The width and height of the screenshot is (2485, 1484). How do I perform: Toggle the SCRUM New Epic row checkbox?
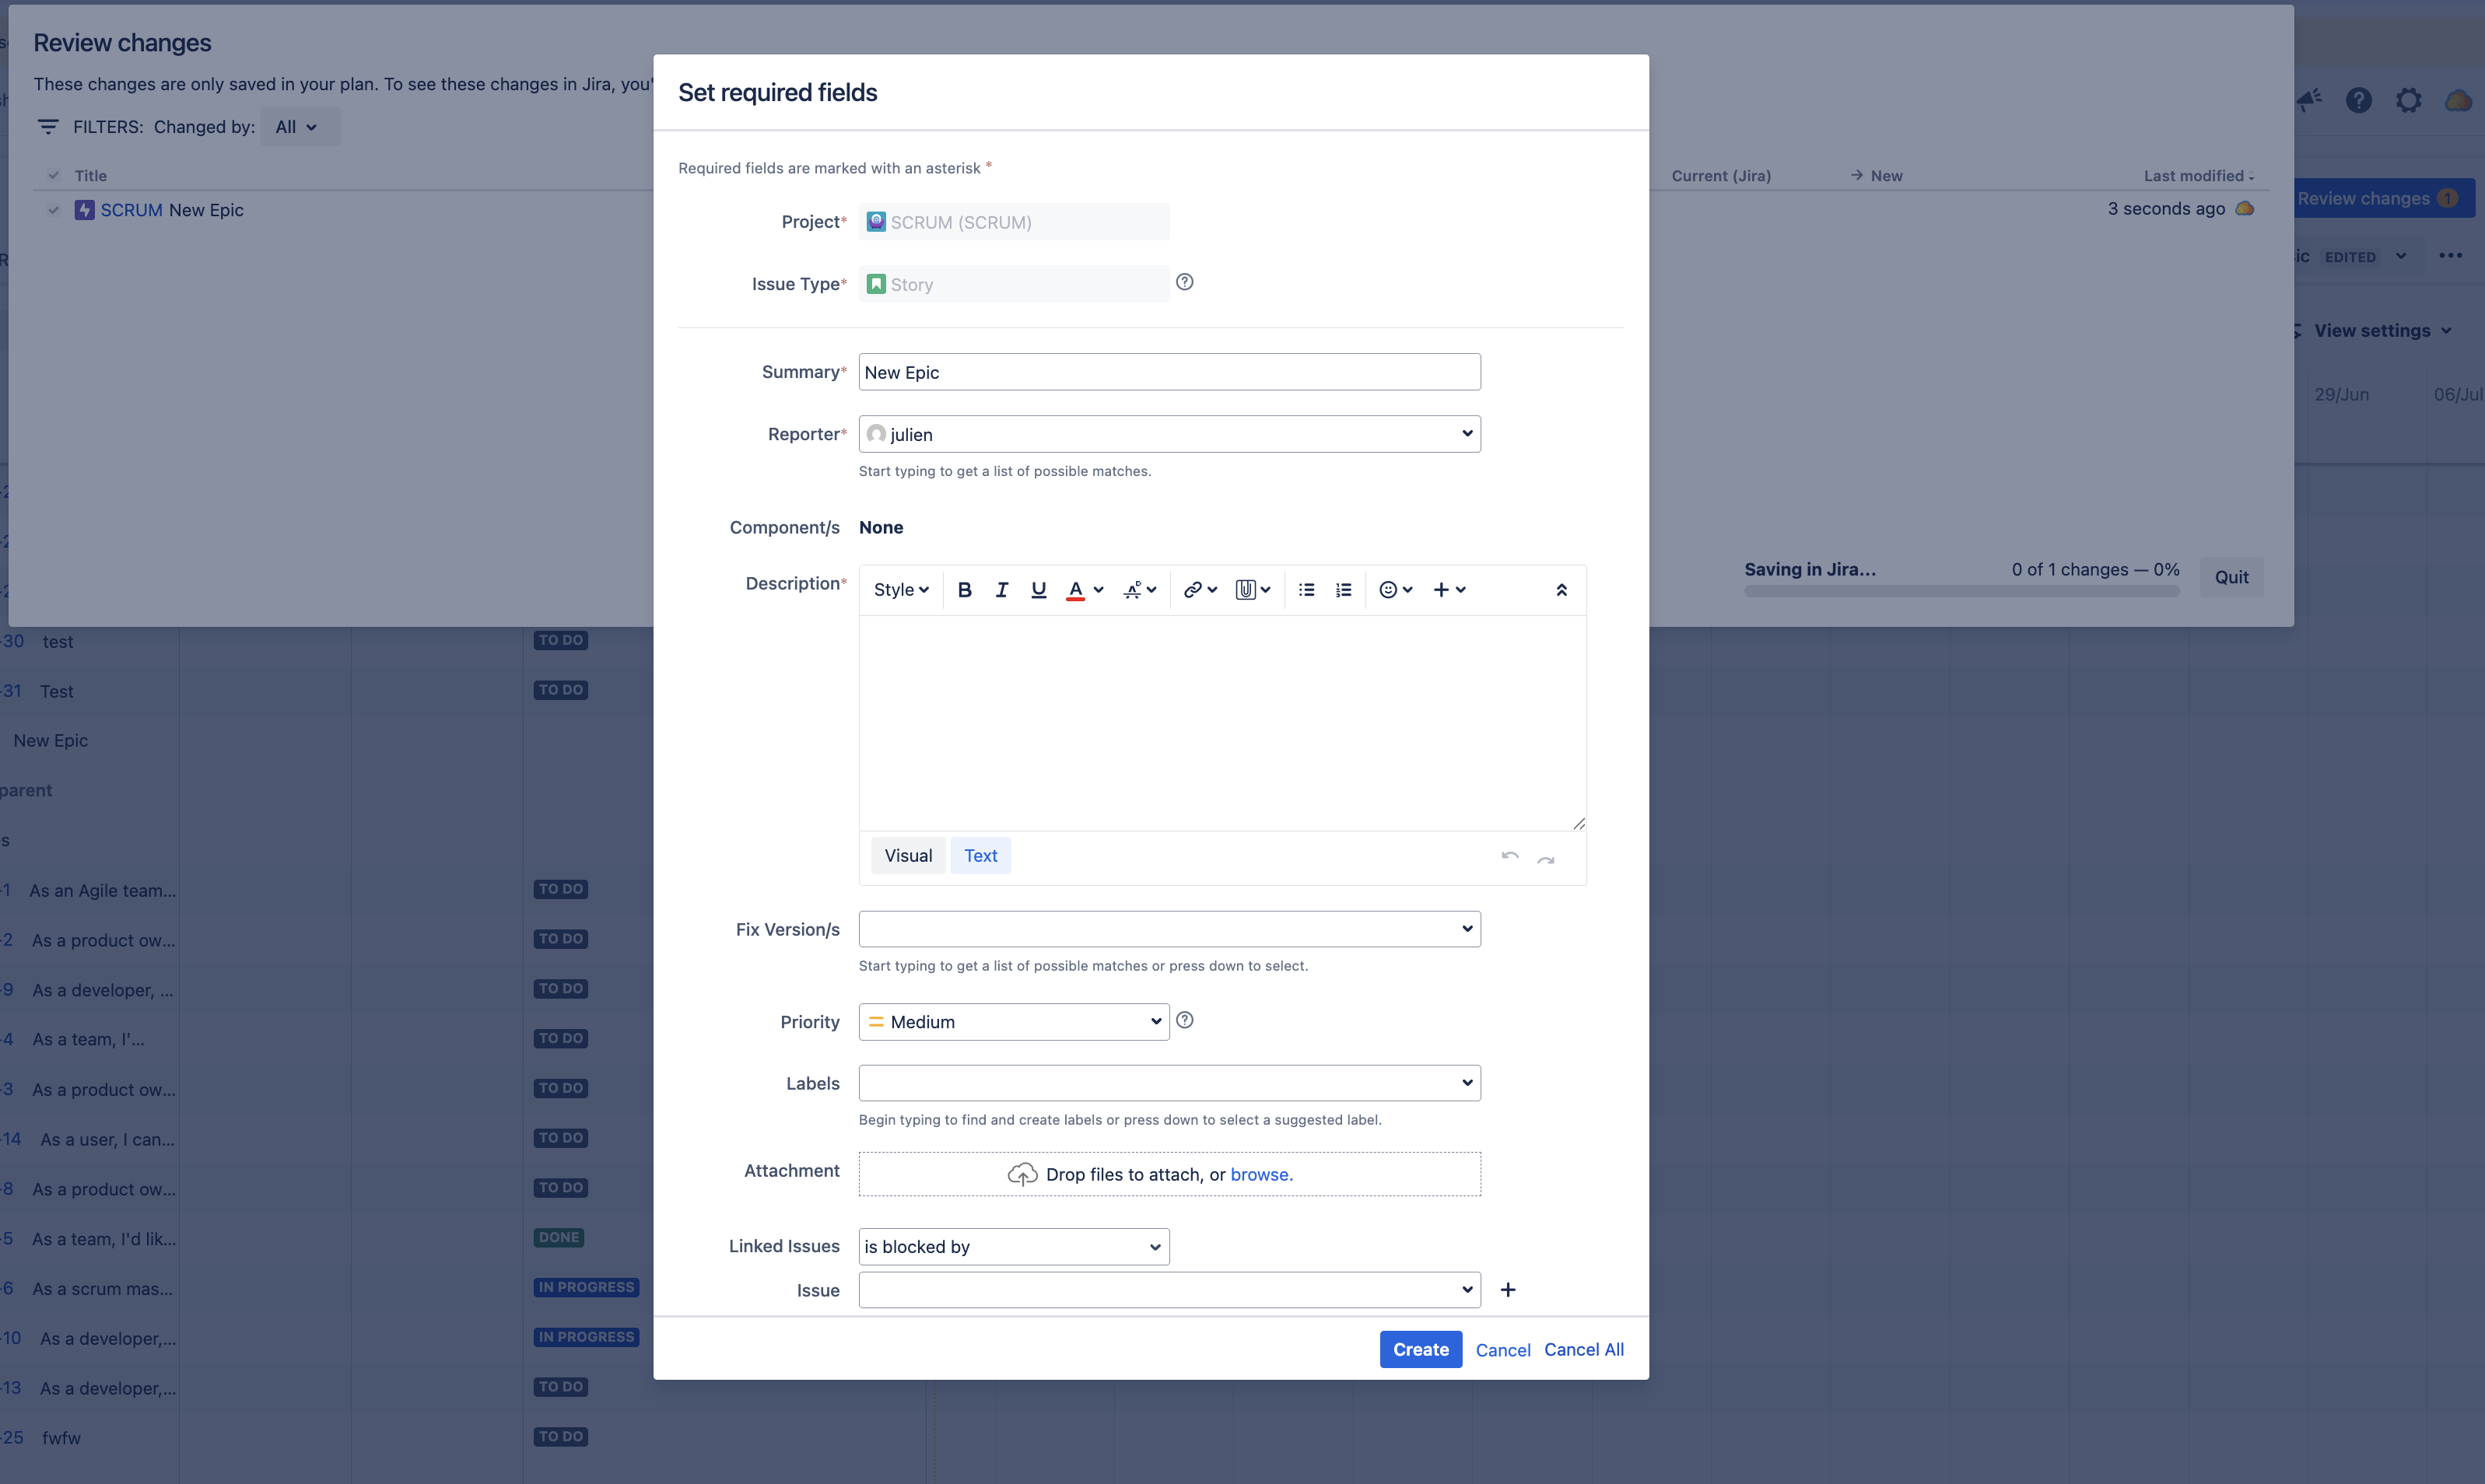coord(54,210)
